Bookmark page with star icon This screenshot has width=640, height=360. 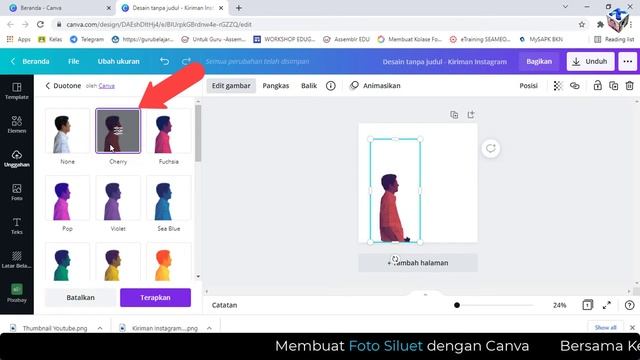582,24
